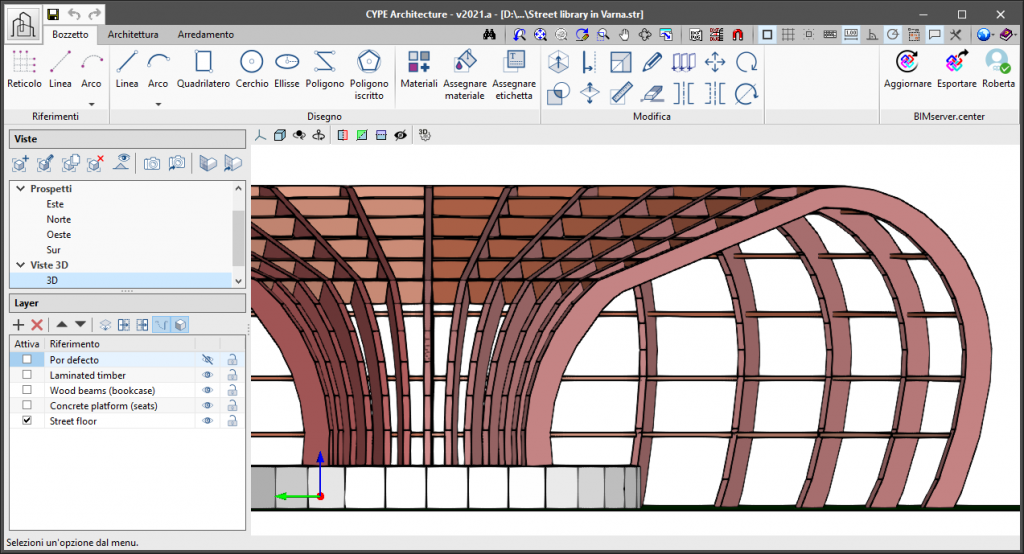Open the Arredamento tab

[206, 34]
